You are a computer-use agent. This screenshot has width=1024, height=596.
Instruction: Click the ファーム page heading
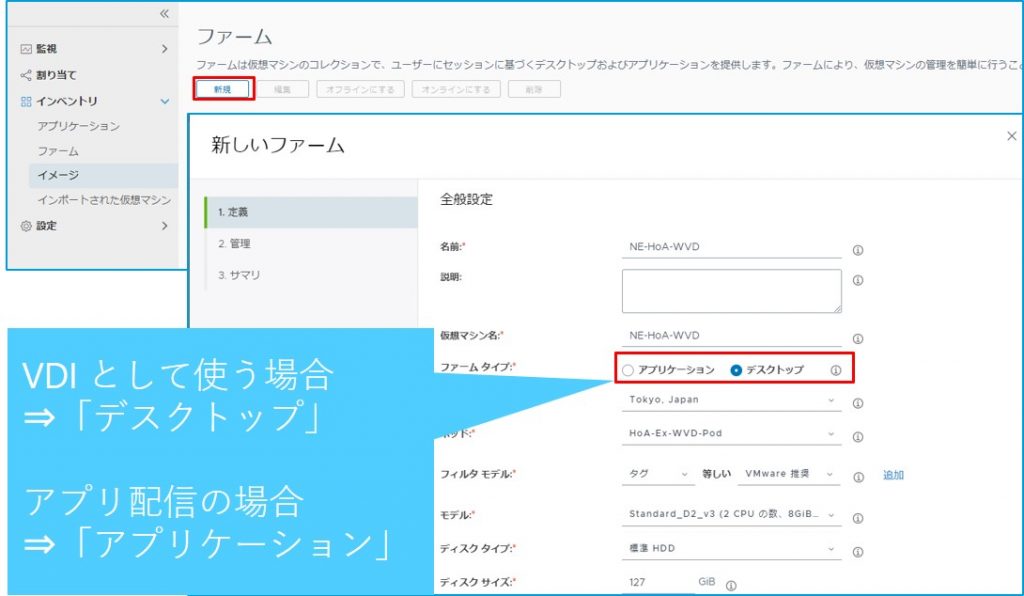tap(234, 37)
